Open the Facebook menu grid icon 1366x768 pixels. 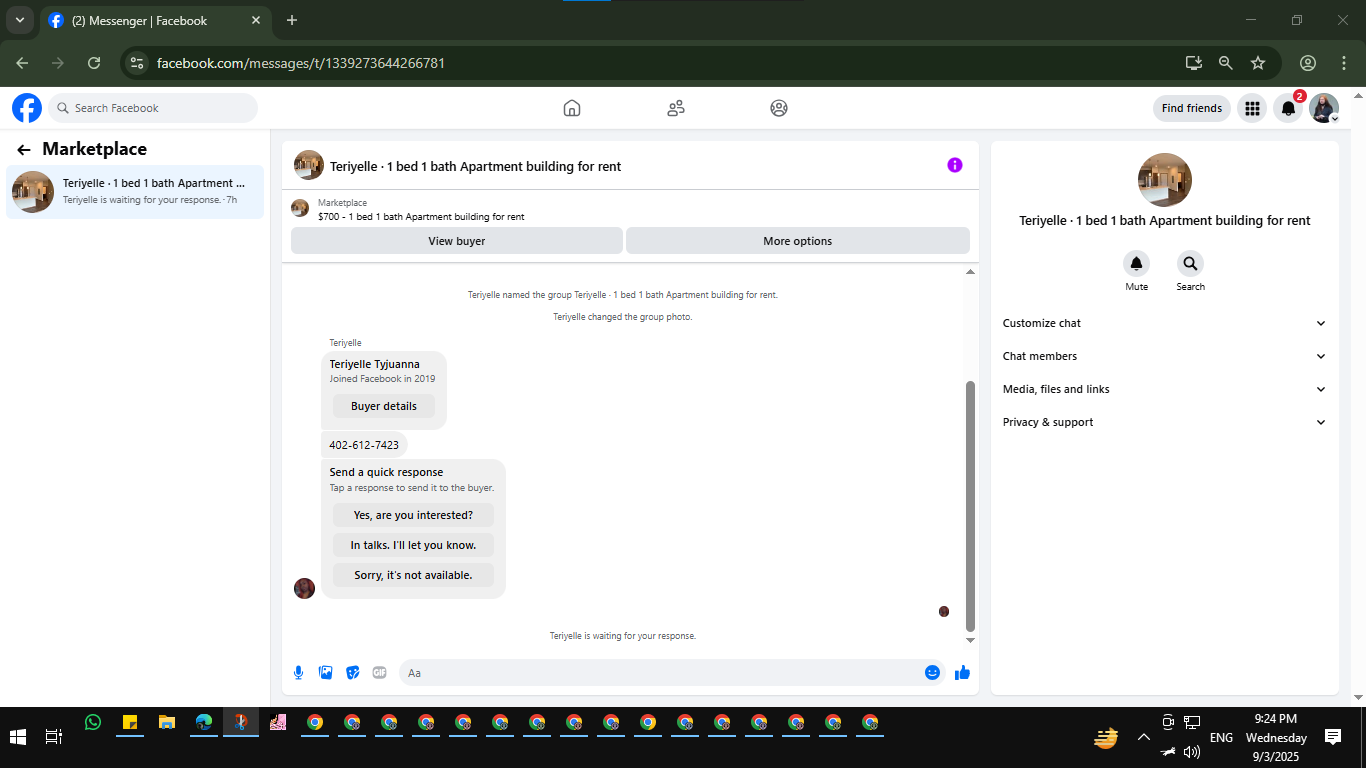pyautogui.click(x=1252, y=108)
